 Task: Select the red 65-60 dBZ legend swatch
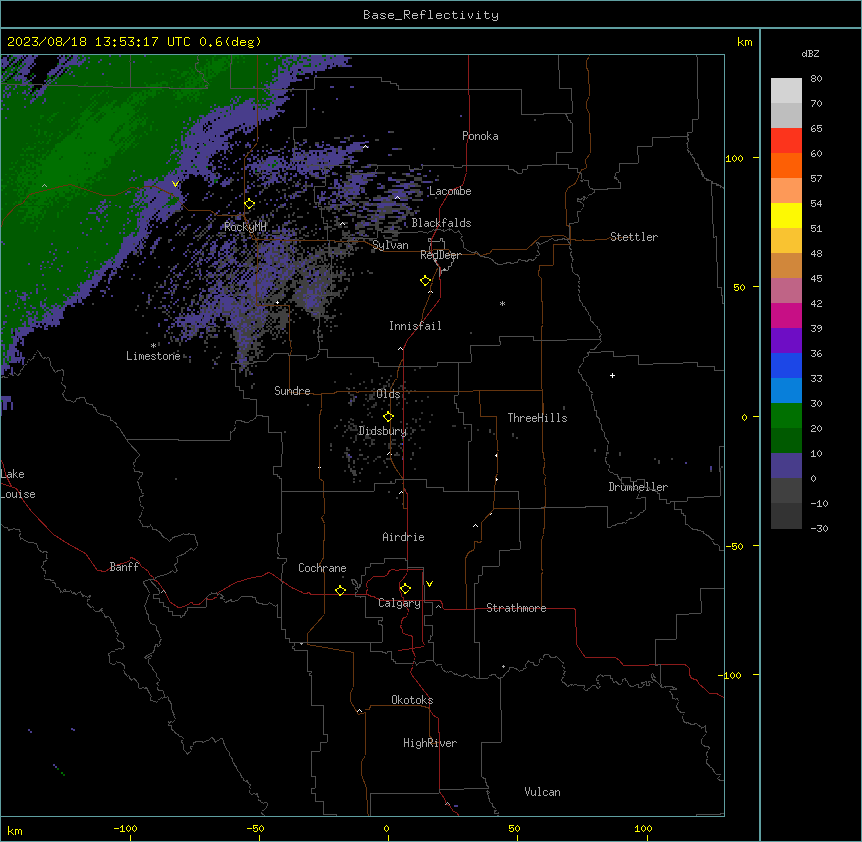pyautogui.click(x=786, y=140)
